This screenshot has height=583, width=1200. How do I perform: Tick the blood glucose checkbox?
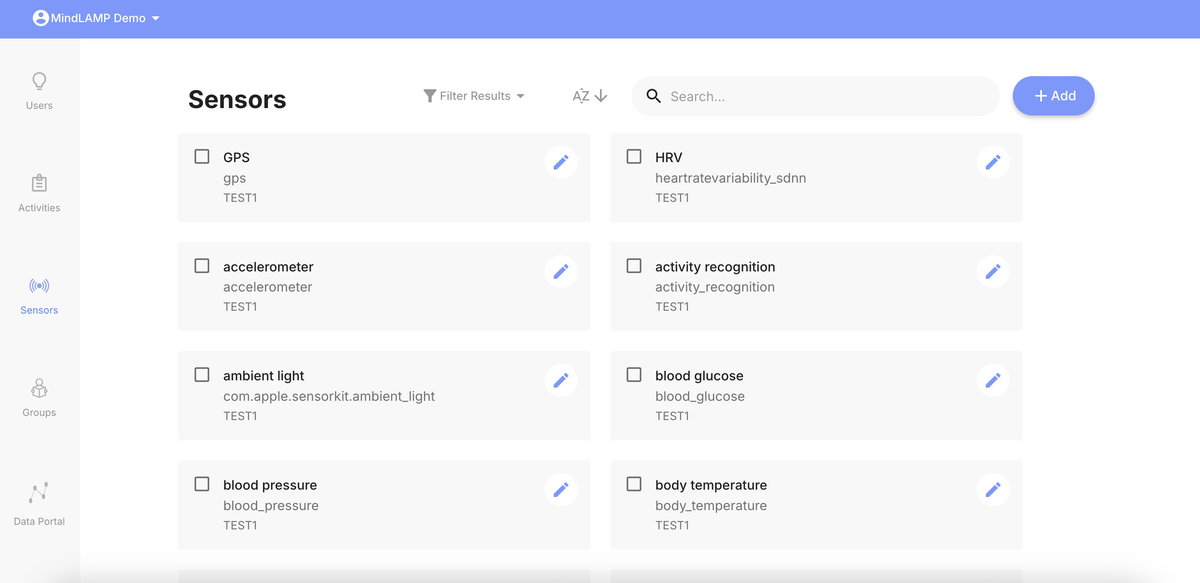[x=634, y=375]
